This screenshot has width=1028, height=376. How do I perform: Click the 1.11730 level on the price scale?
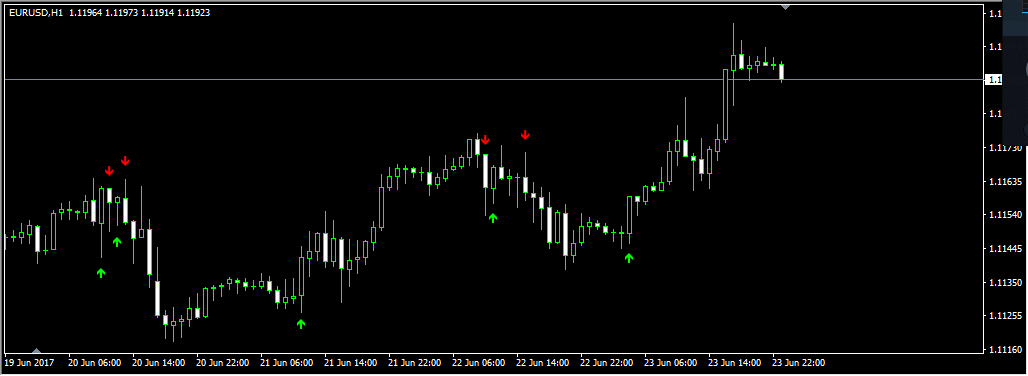(1005, 148)
